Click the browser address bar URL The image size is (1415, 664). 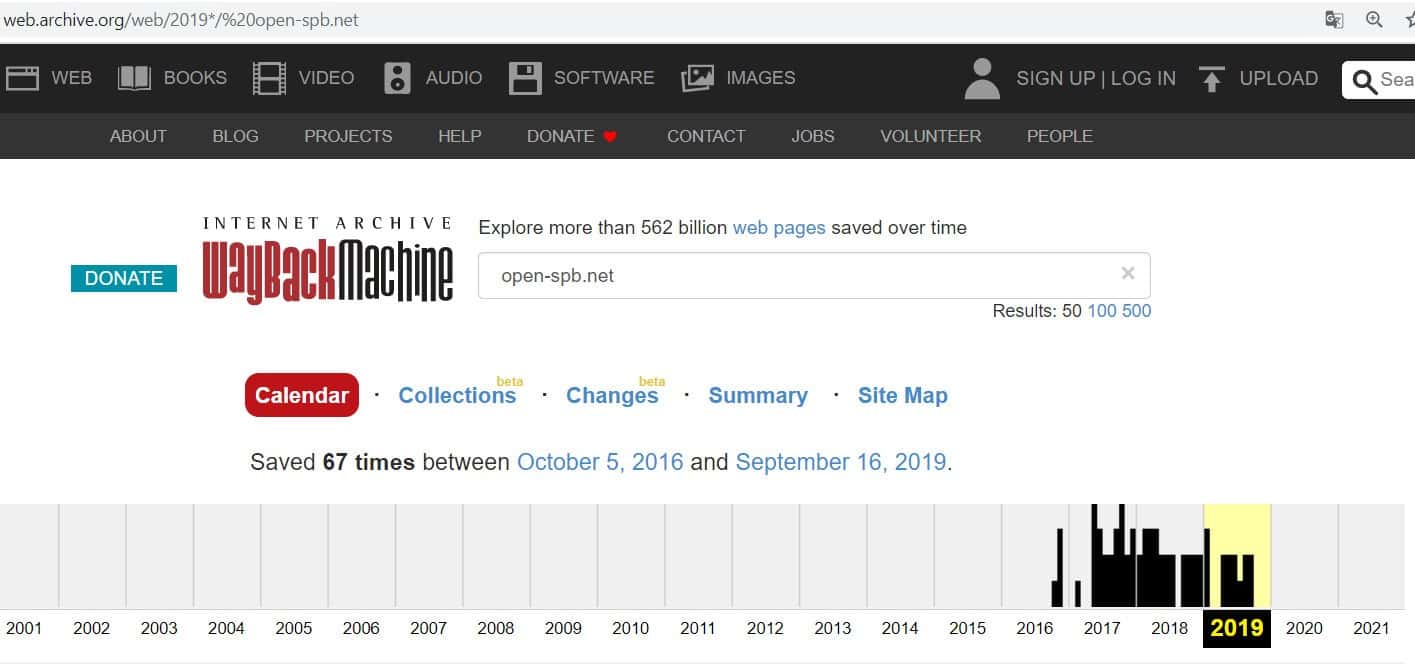click(x=181, y=20)
